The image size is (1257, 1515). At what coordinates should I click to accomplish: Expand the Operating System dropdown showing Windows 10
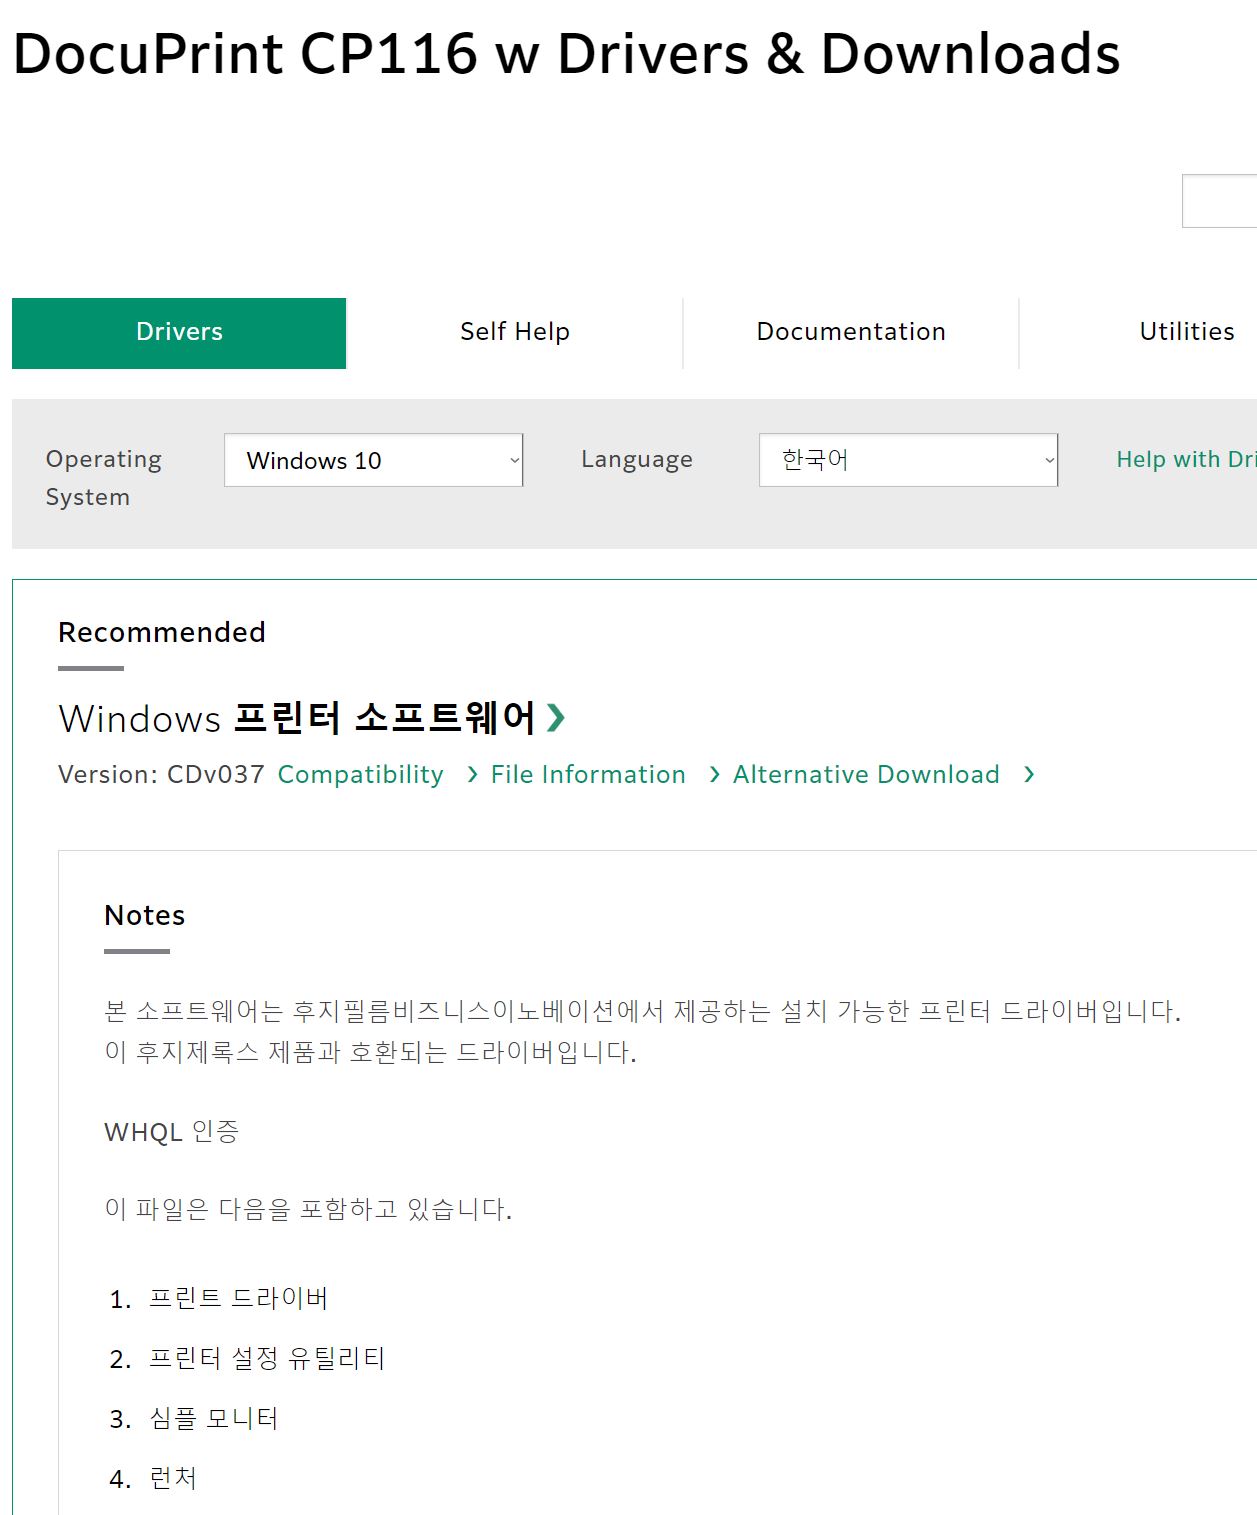pos(374,460)
